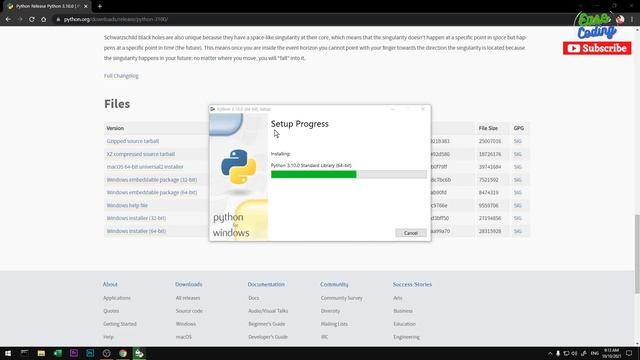
Task: Open the About footer heading
Action: 110,284
